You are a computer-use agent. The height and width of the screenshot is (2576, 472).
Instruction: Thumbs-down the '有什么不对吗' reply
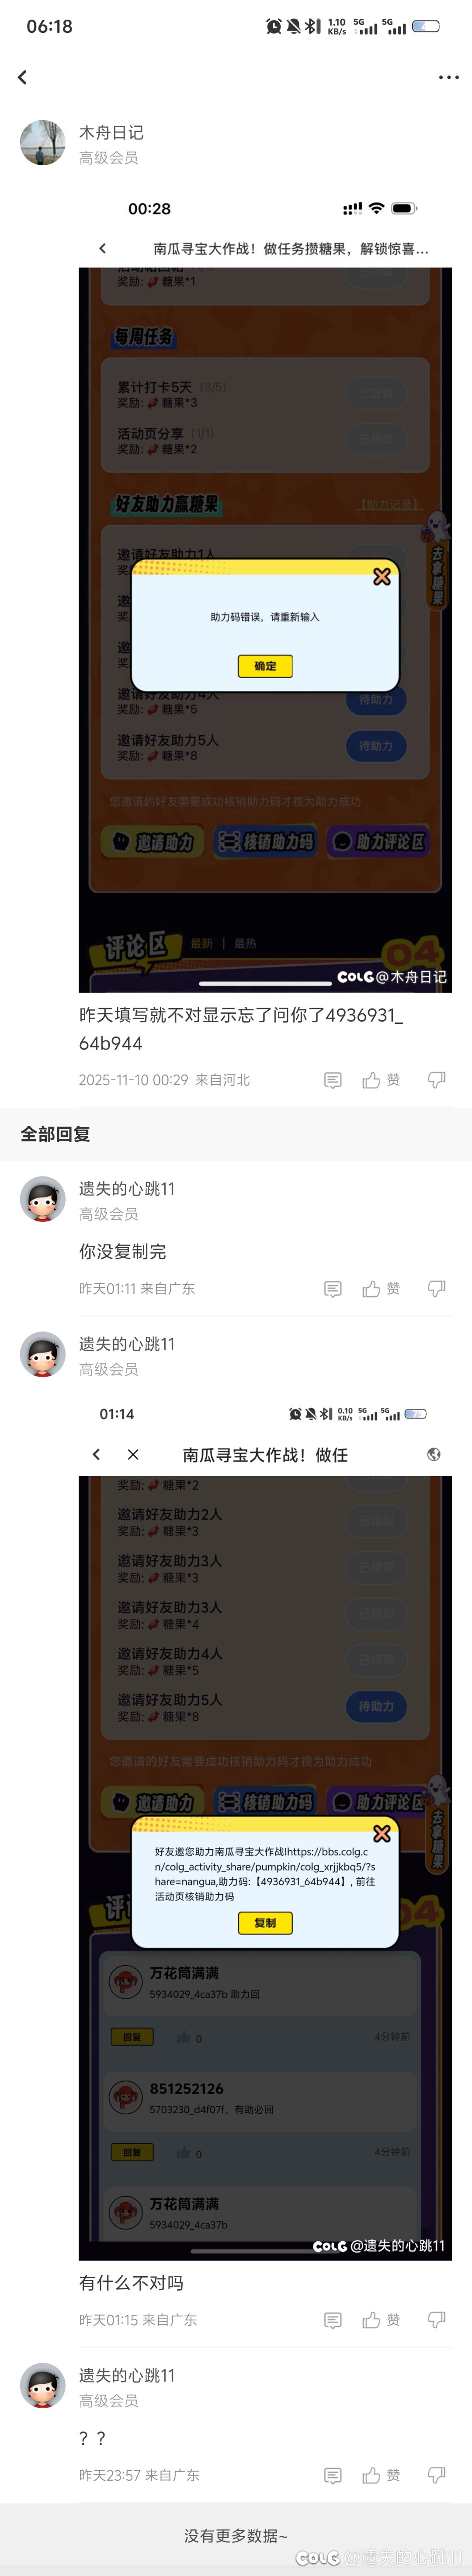[436, 2320]
